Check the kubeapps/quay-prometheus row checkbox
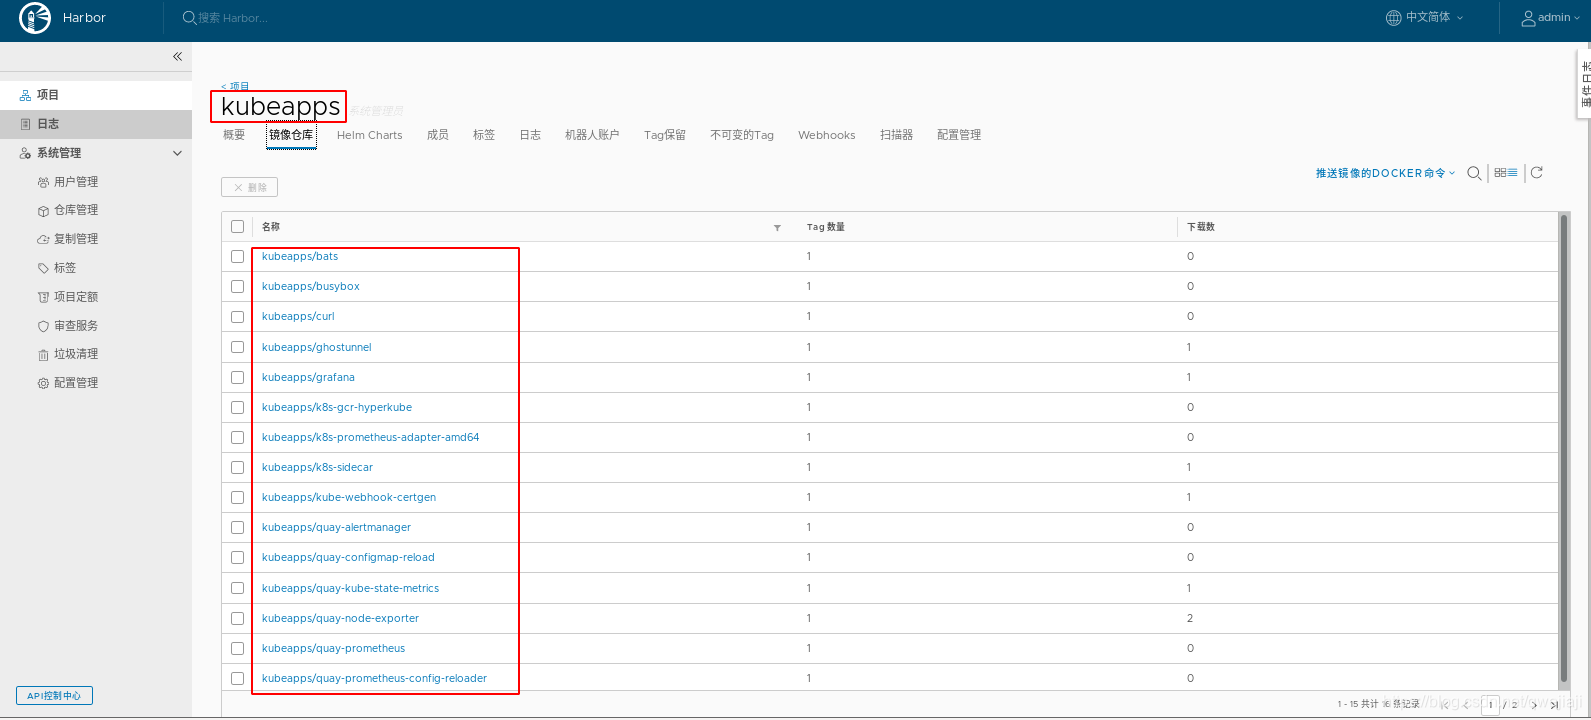 (x=237, y=648)
